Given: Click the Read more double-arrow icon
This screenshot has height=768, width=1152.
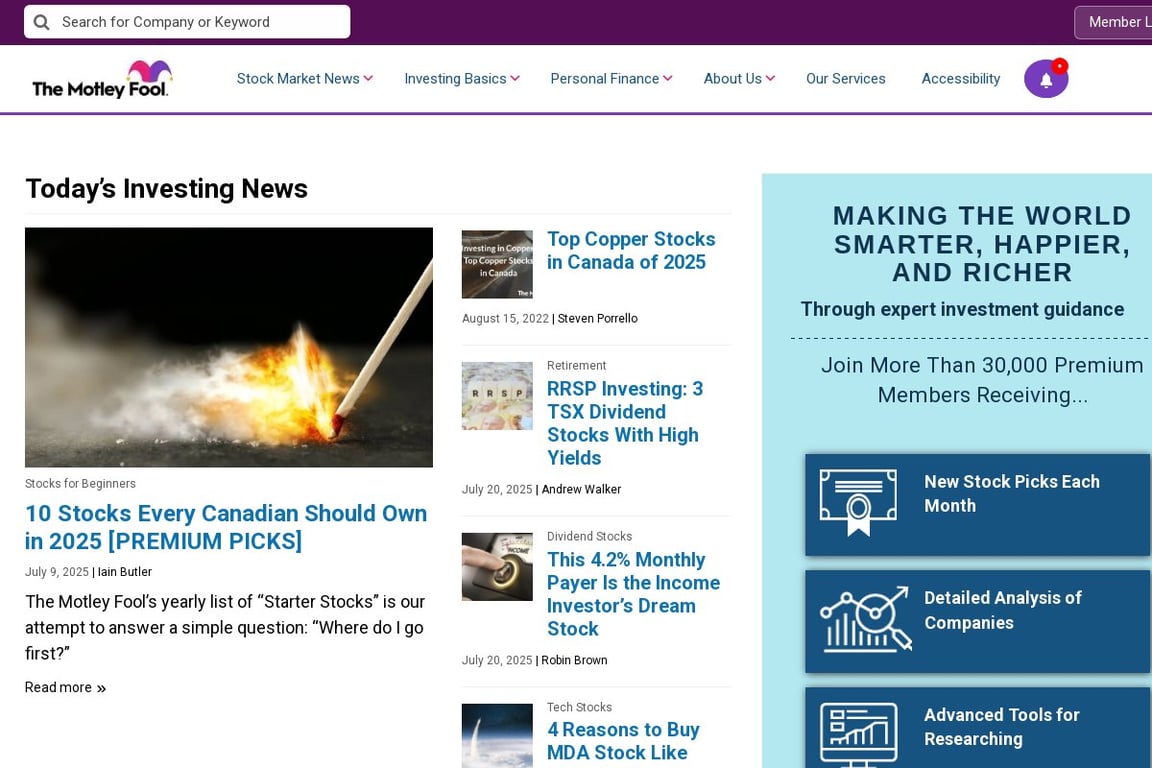Looking at the screenshot, I should 101,689.
